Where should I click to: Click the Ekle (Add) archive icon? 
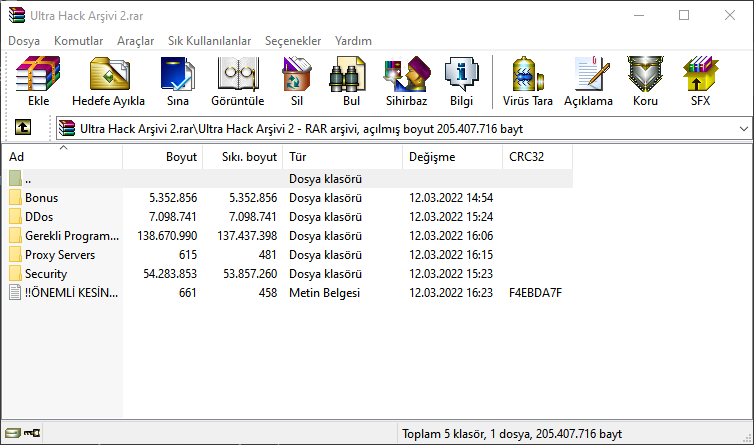point(38,74)
